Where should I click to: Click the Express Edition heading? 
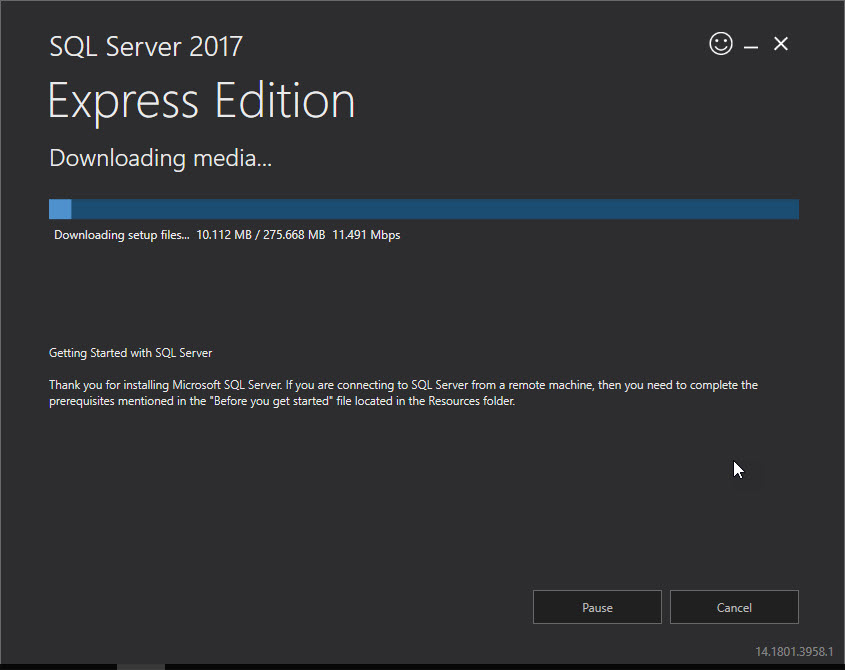[x=202, y=101]
